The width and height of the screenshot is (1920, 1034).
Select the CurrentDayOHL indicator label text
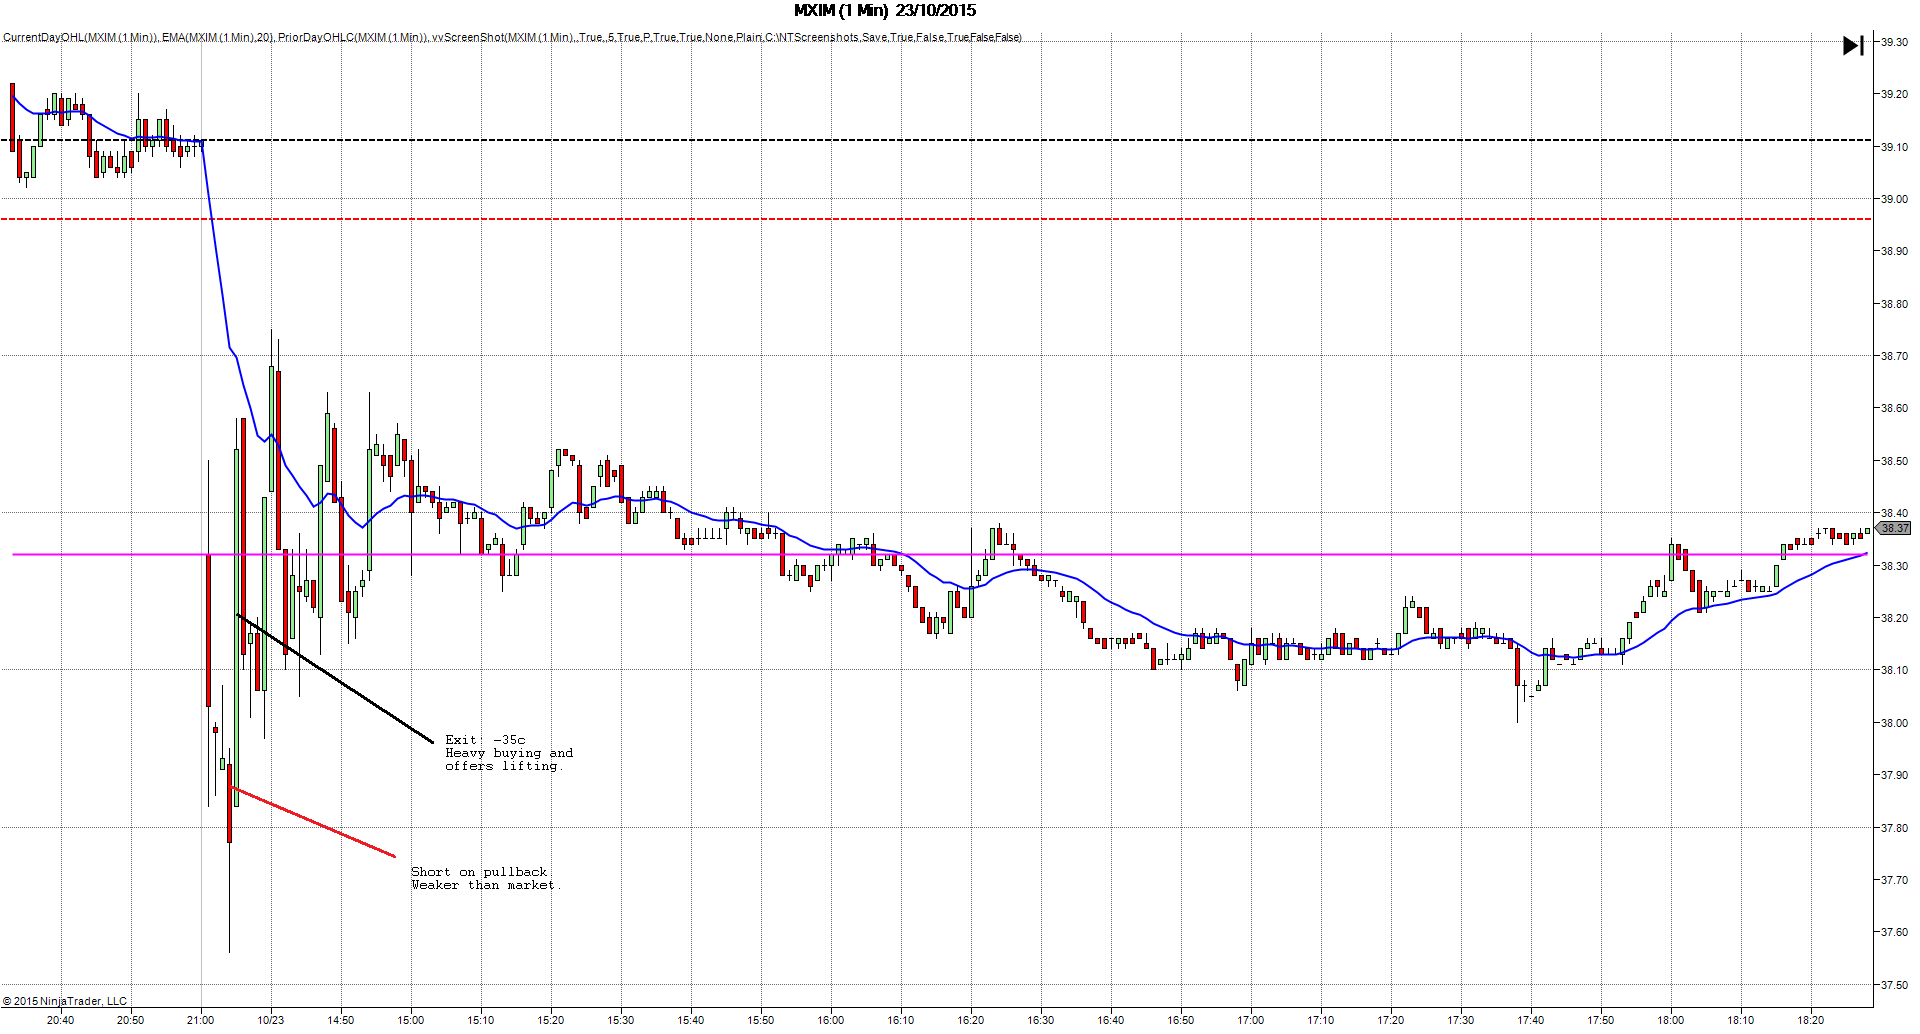pyautogui.click(x=80, y=38)
